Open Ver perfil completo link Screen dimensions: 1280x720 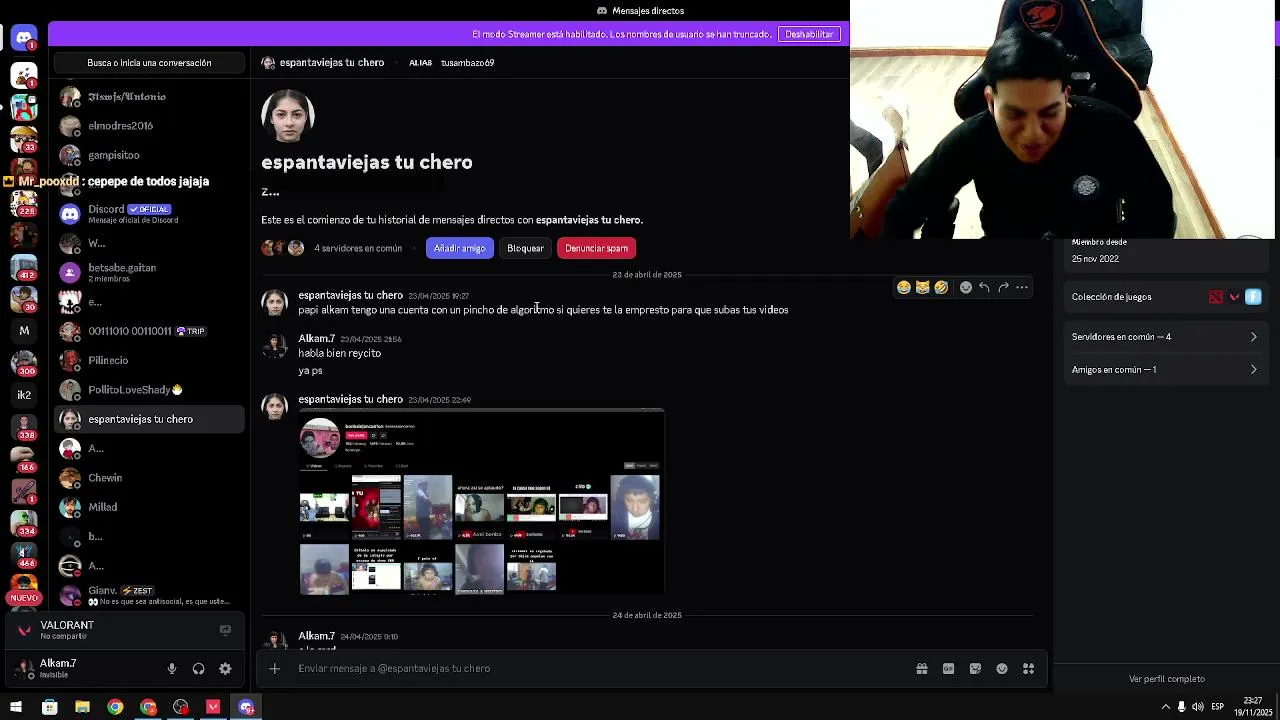pos(1166,679)
